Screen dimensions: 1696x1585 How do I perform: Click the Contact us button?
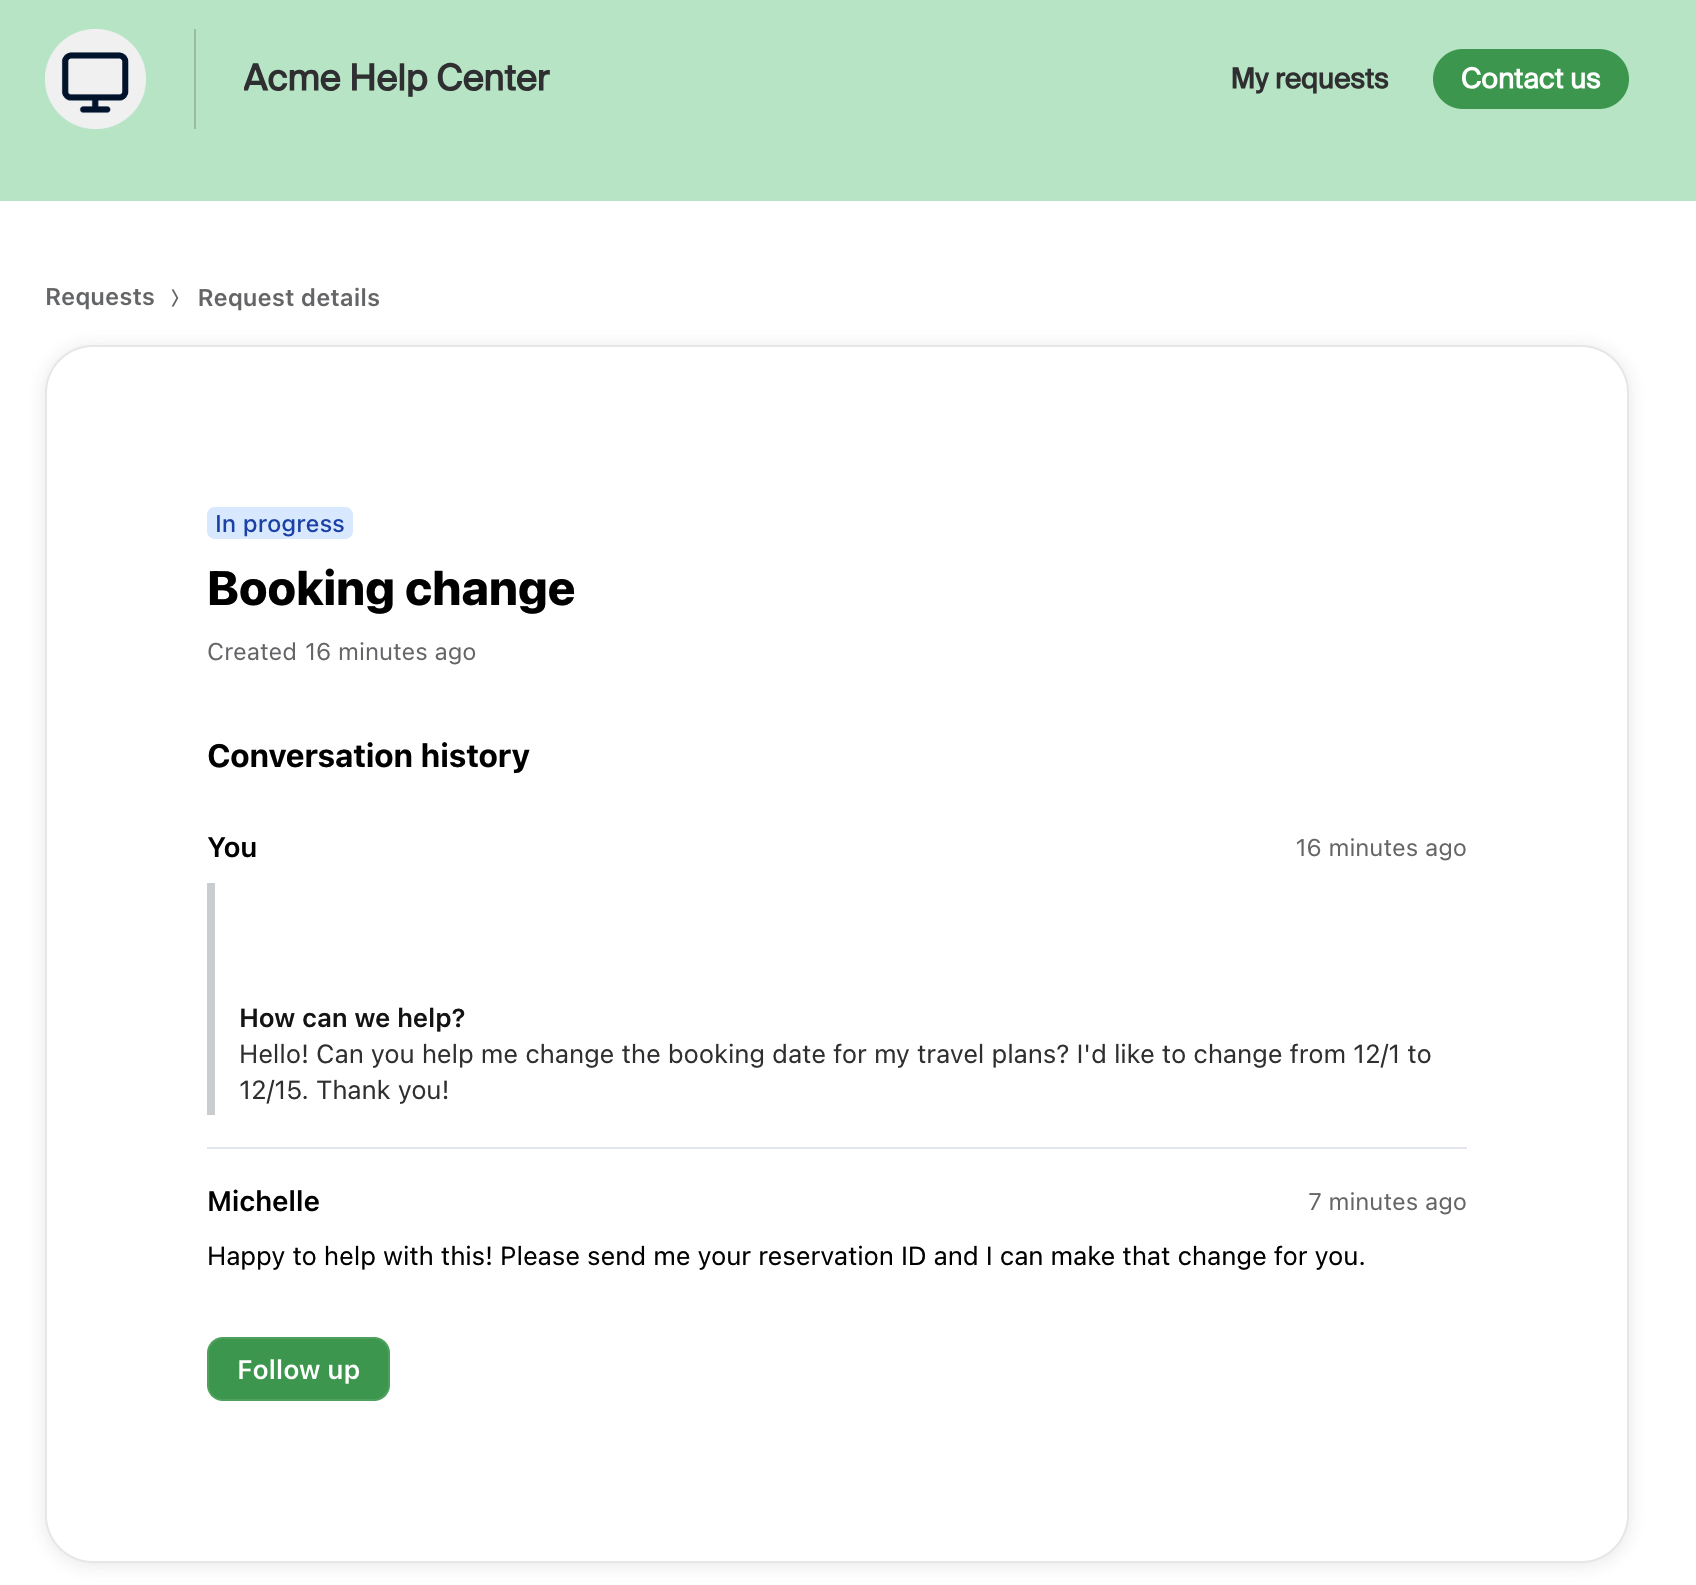coord(1530,79)
